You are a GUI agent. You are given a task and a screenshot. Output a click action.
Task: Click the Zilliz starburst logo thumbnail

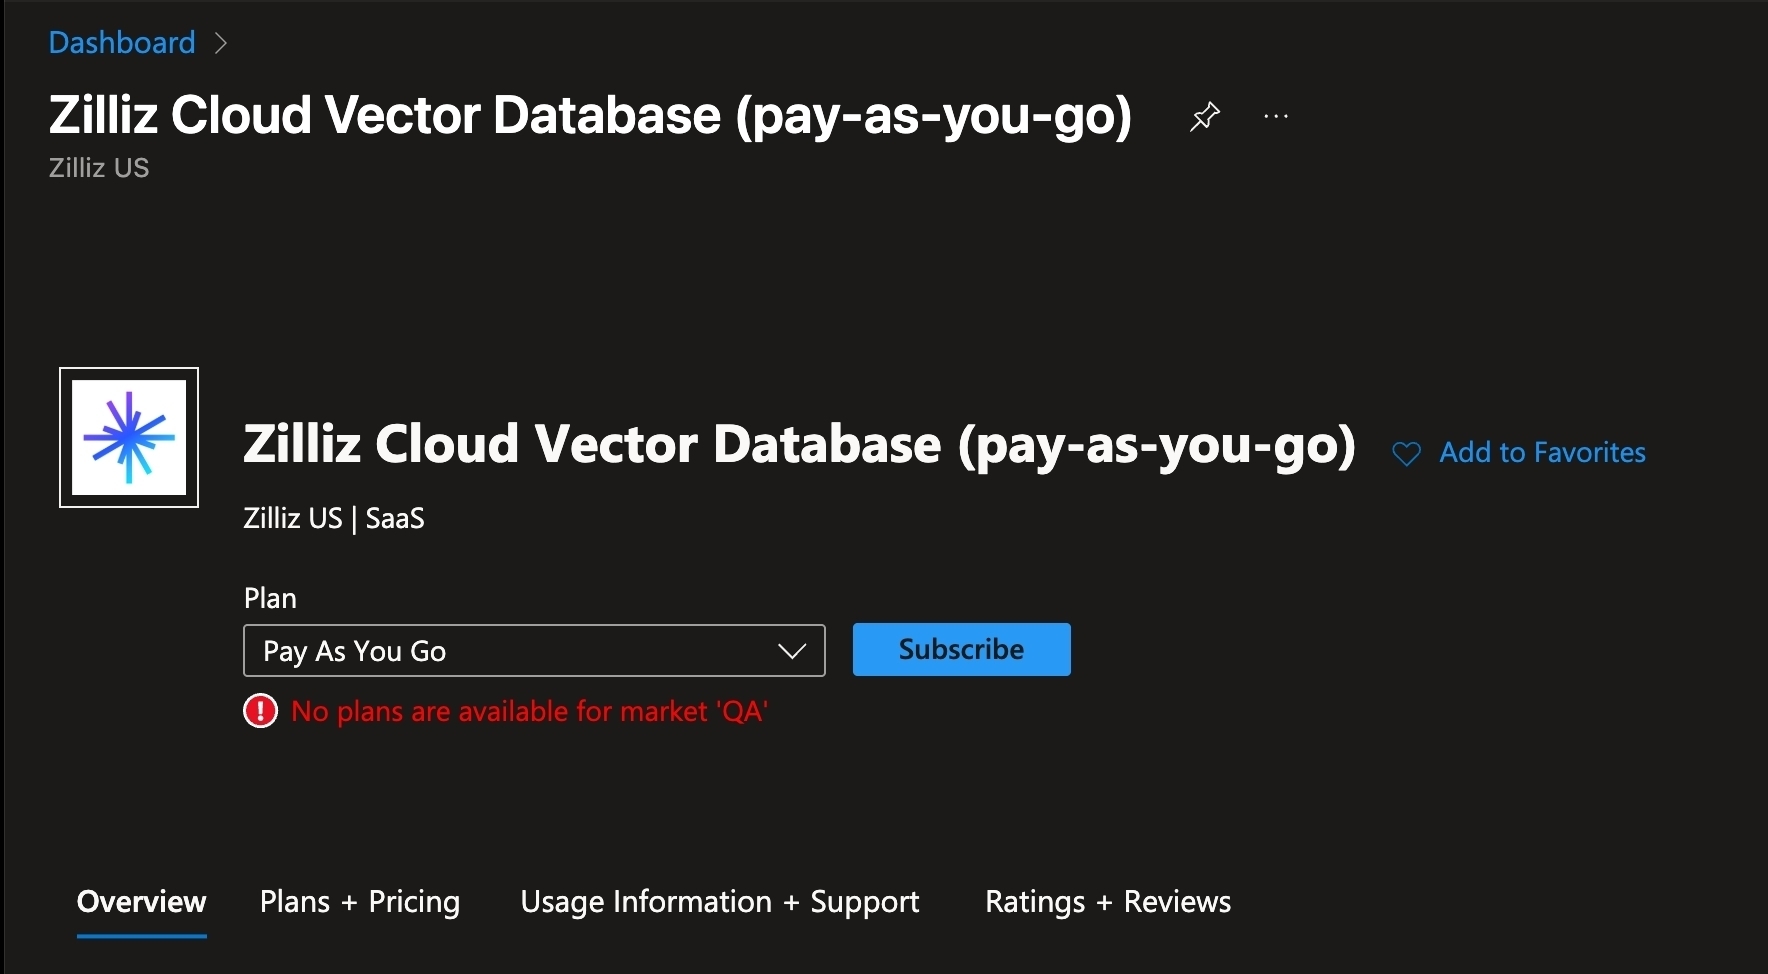pos(129,438)
